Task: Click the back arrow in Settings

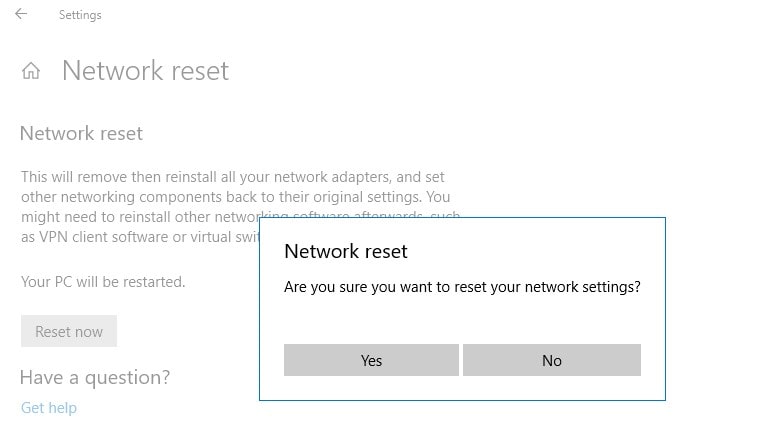Action: tap(21, 15)
